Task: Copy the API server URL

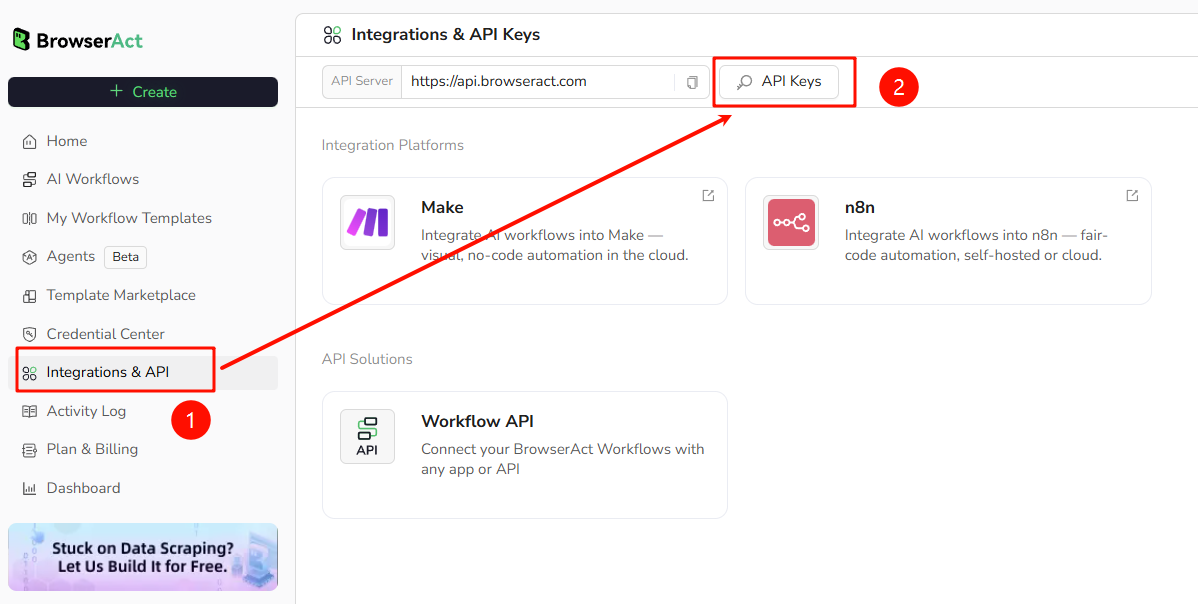Action: point(692,82)
